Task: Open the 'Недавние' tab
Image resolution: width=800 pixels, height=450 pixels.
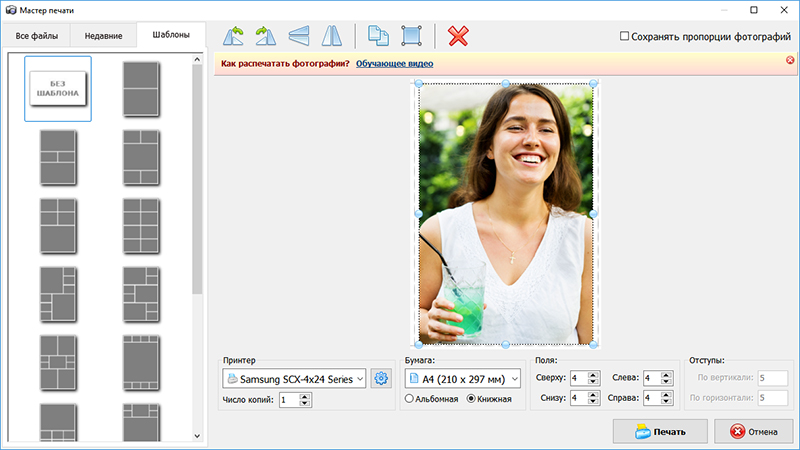Action: [x=103, y=36]
